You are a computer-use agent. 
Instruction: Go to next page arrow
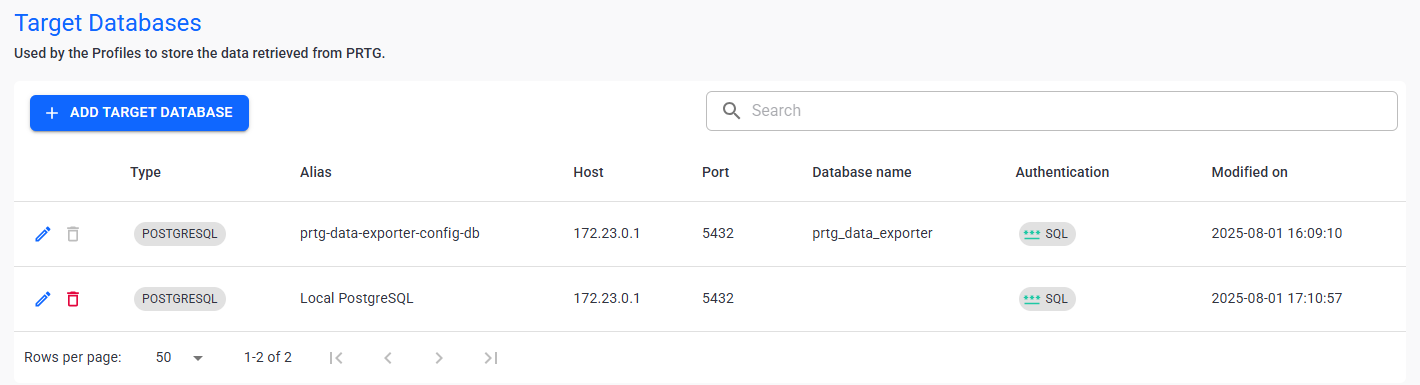pyautogui.click(x=439, y=358)
